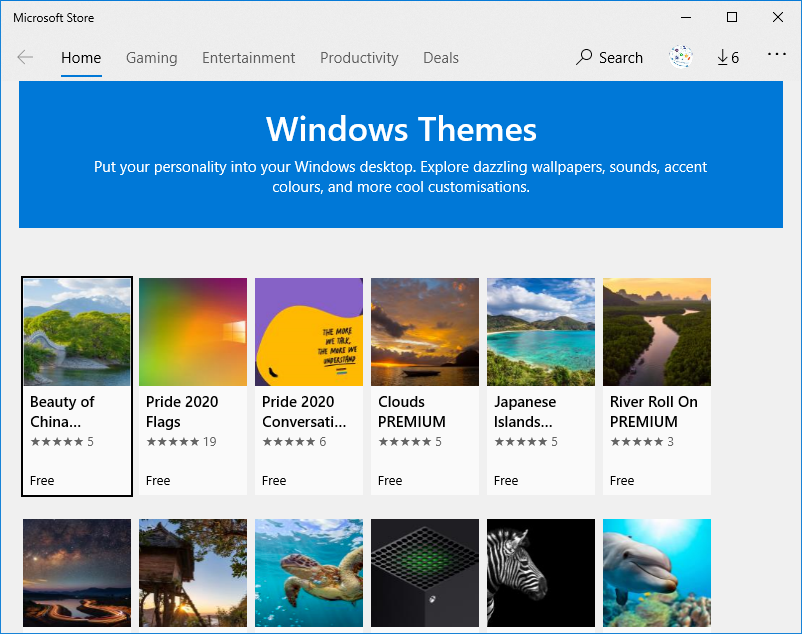Open River Roll On PREMIUM thumbnail
This screenshot has height=634, width=802.
click(x=657, y=332)
